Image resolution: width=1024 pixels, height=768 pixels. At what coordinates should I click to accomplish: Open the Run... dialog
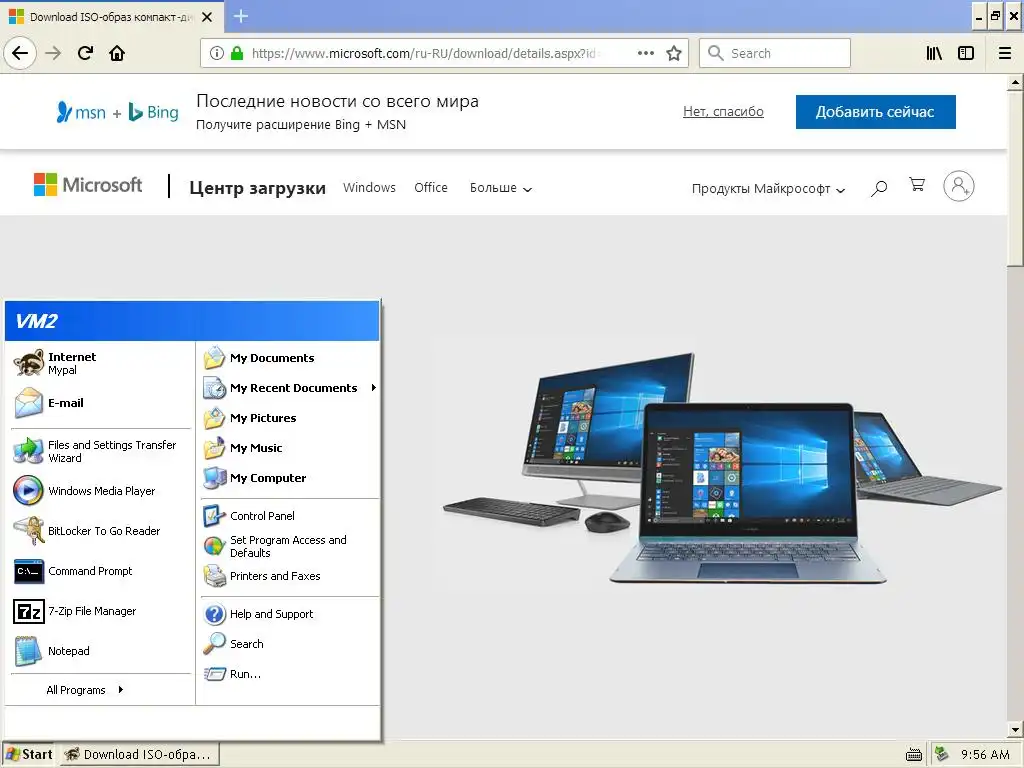[289, 674]
